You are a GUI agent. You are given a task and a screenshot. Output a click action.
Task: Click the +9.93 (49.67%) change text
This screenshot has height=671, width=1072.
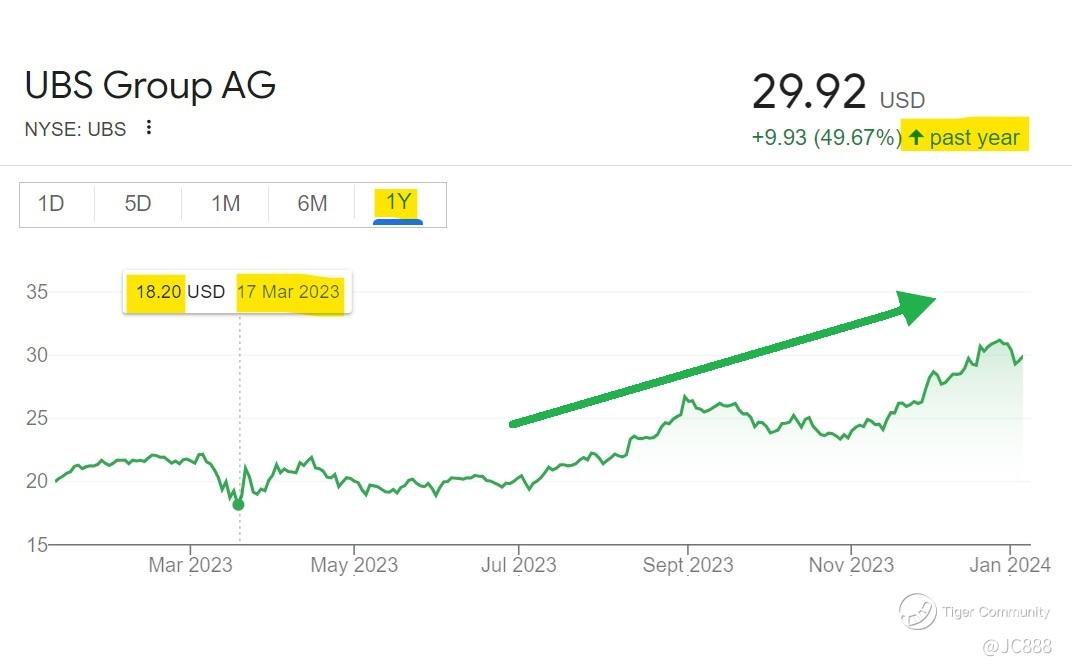[x=826, y=138]
